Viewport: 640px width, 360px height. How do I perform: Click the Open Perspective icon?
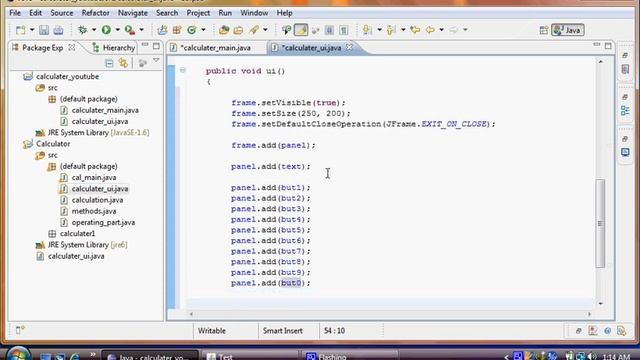[x=544, y=30]
